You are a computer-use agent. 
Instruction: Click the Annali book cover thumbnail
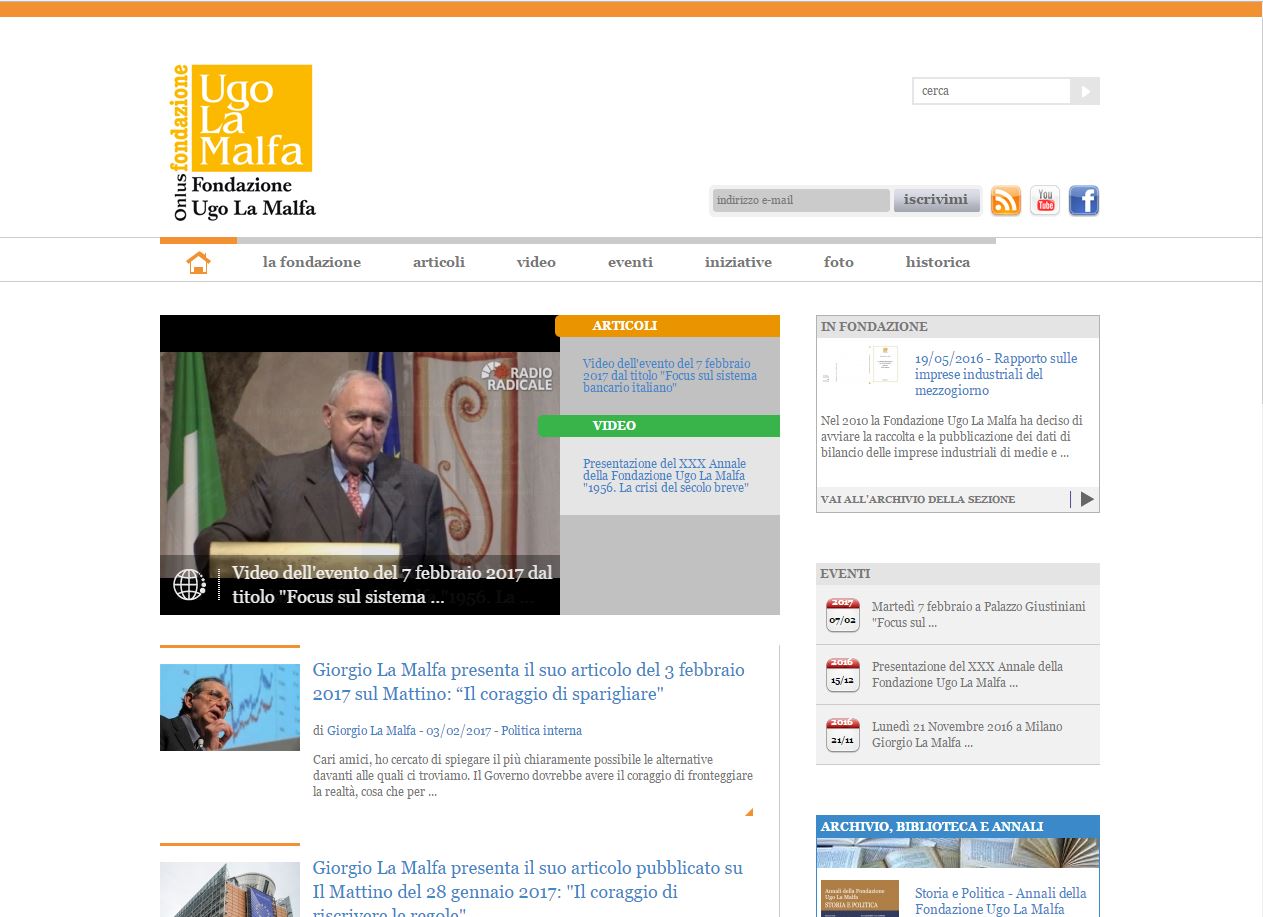tap(858, 899)
